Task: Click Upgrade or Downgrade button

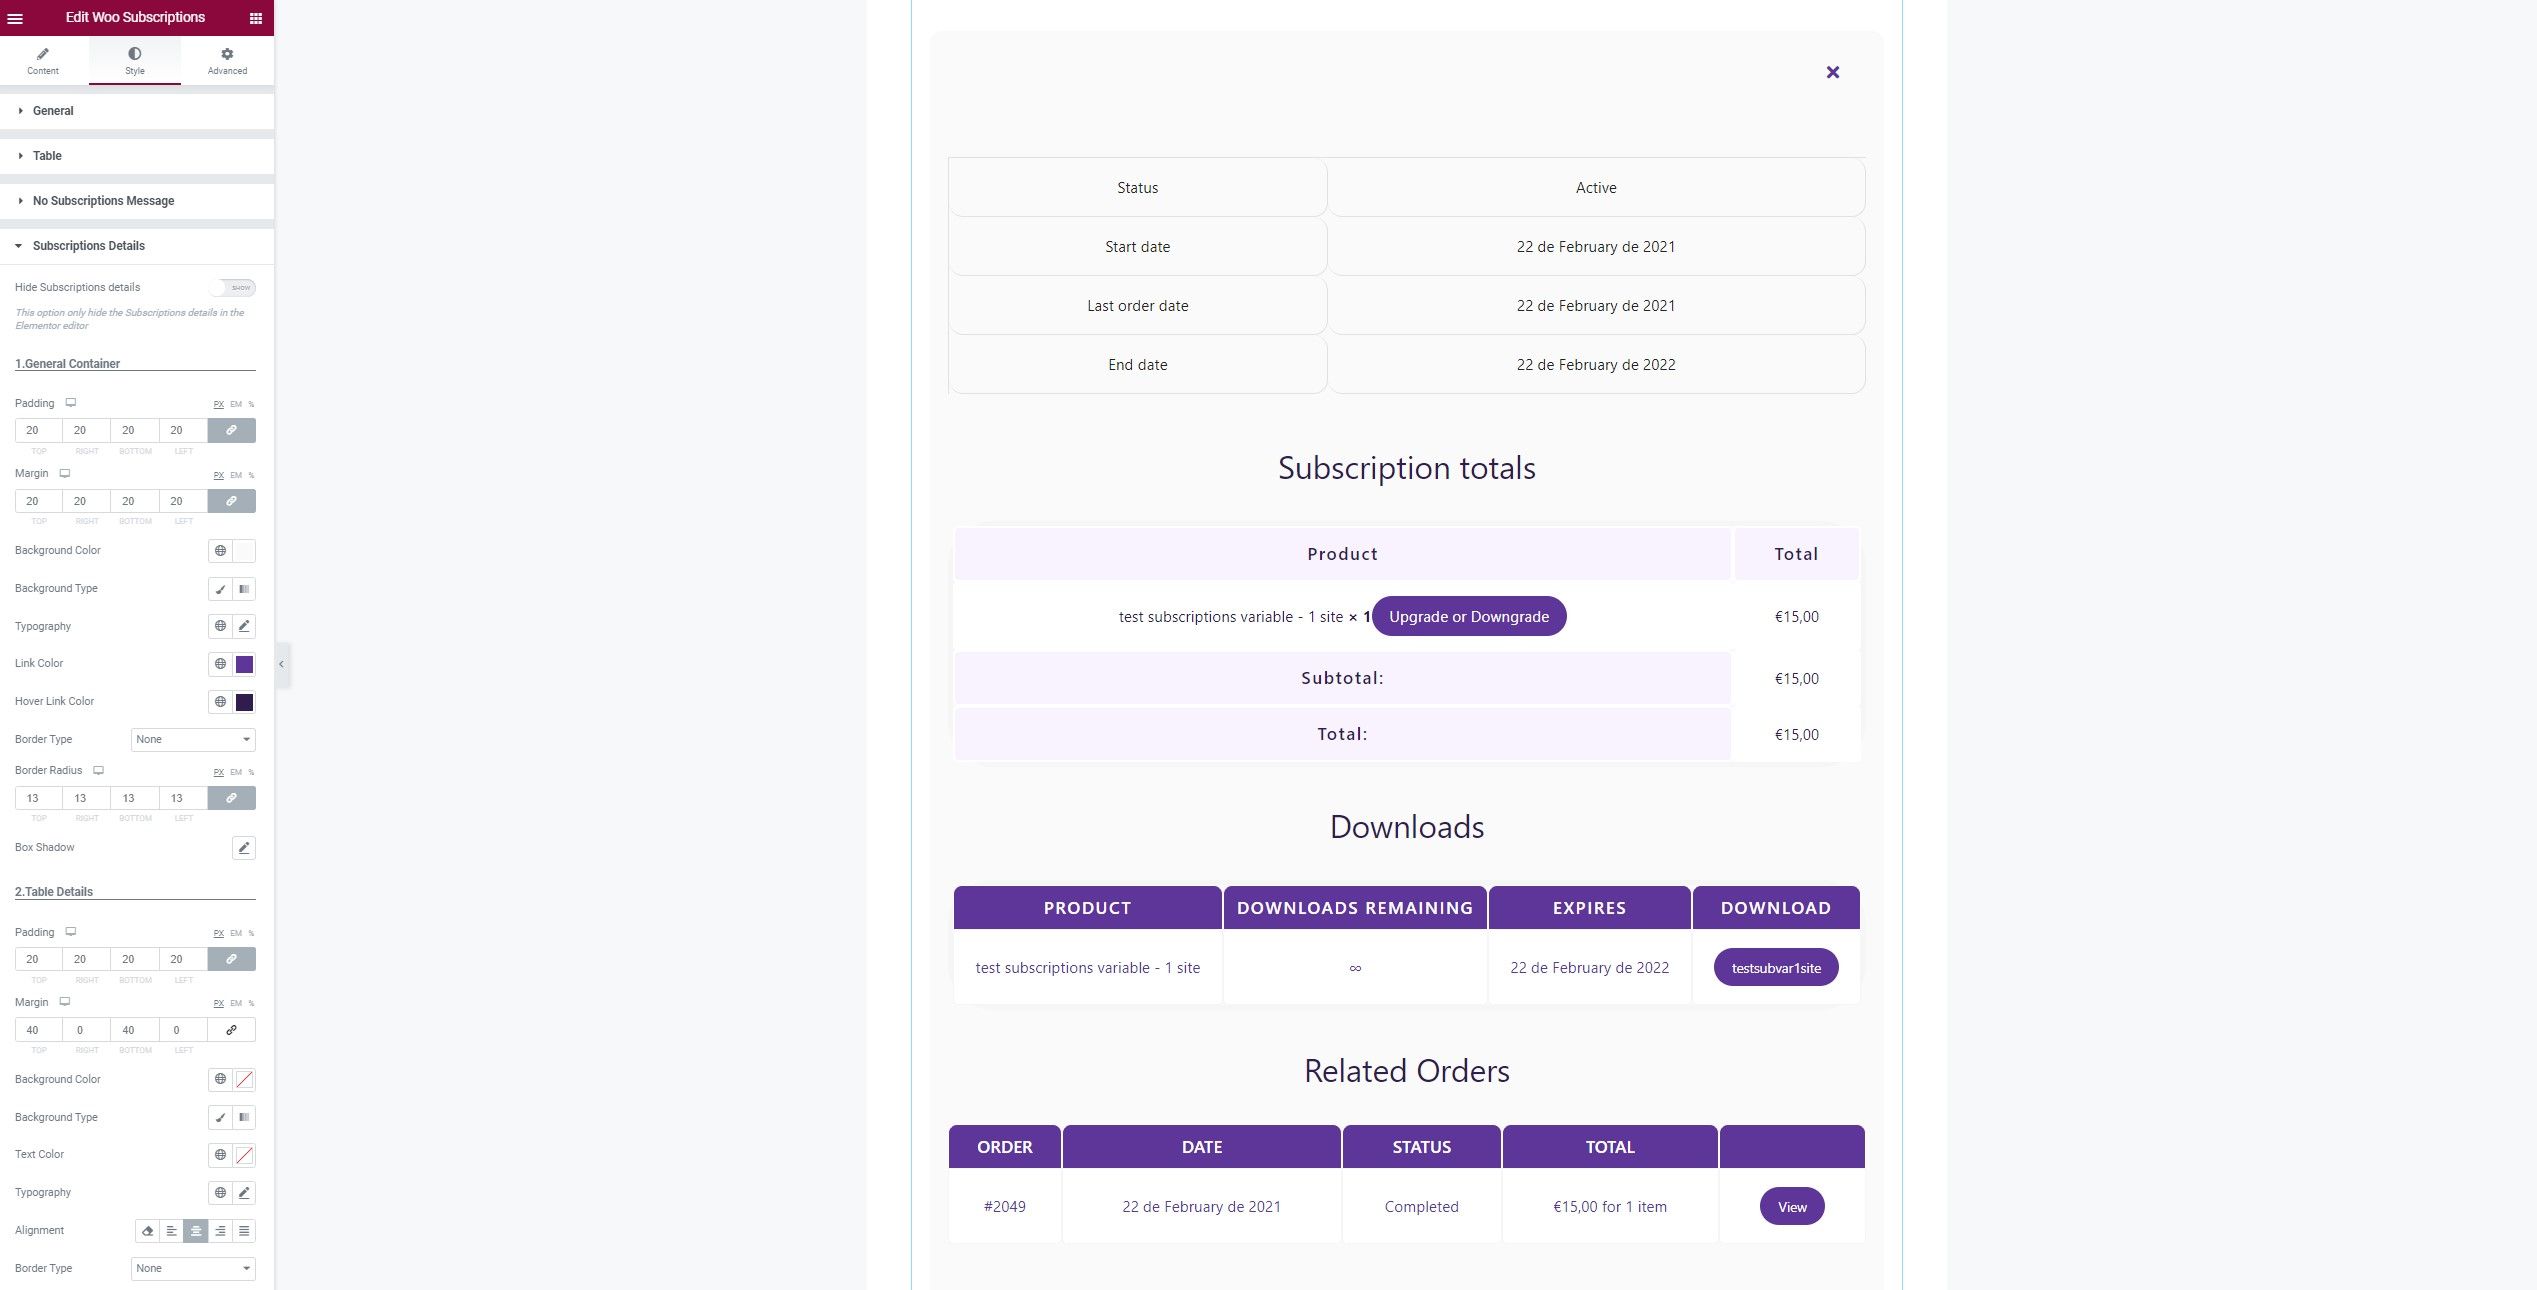Action: 1469,617
